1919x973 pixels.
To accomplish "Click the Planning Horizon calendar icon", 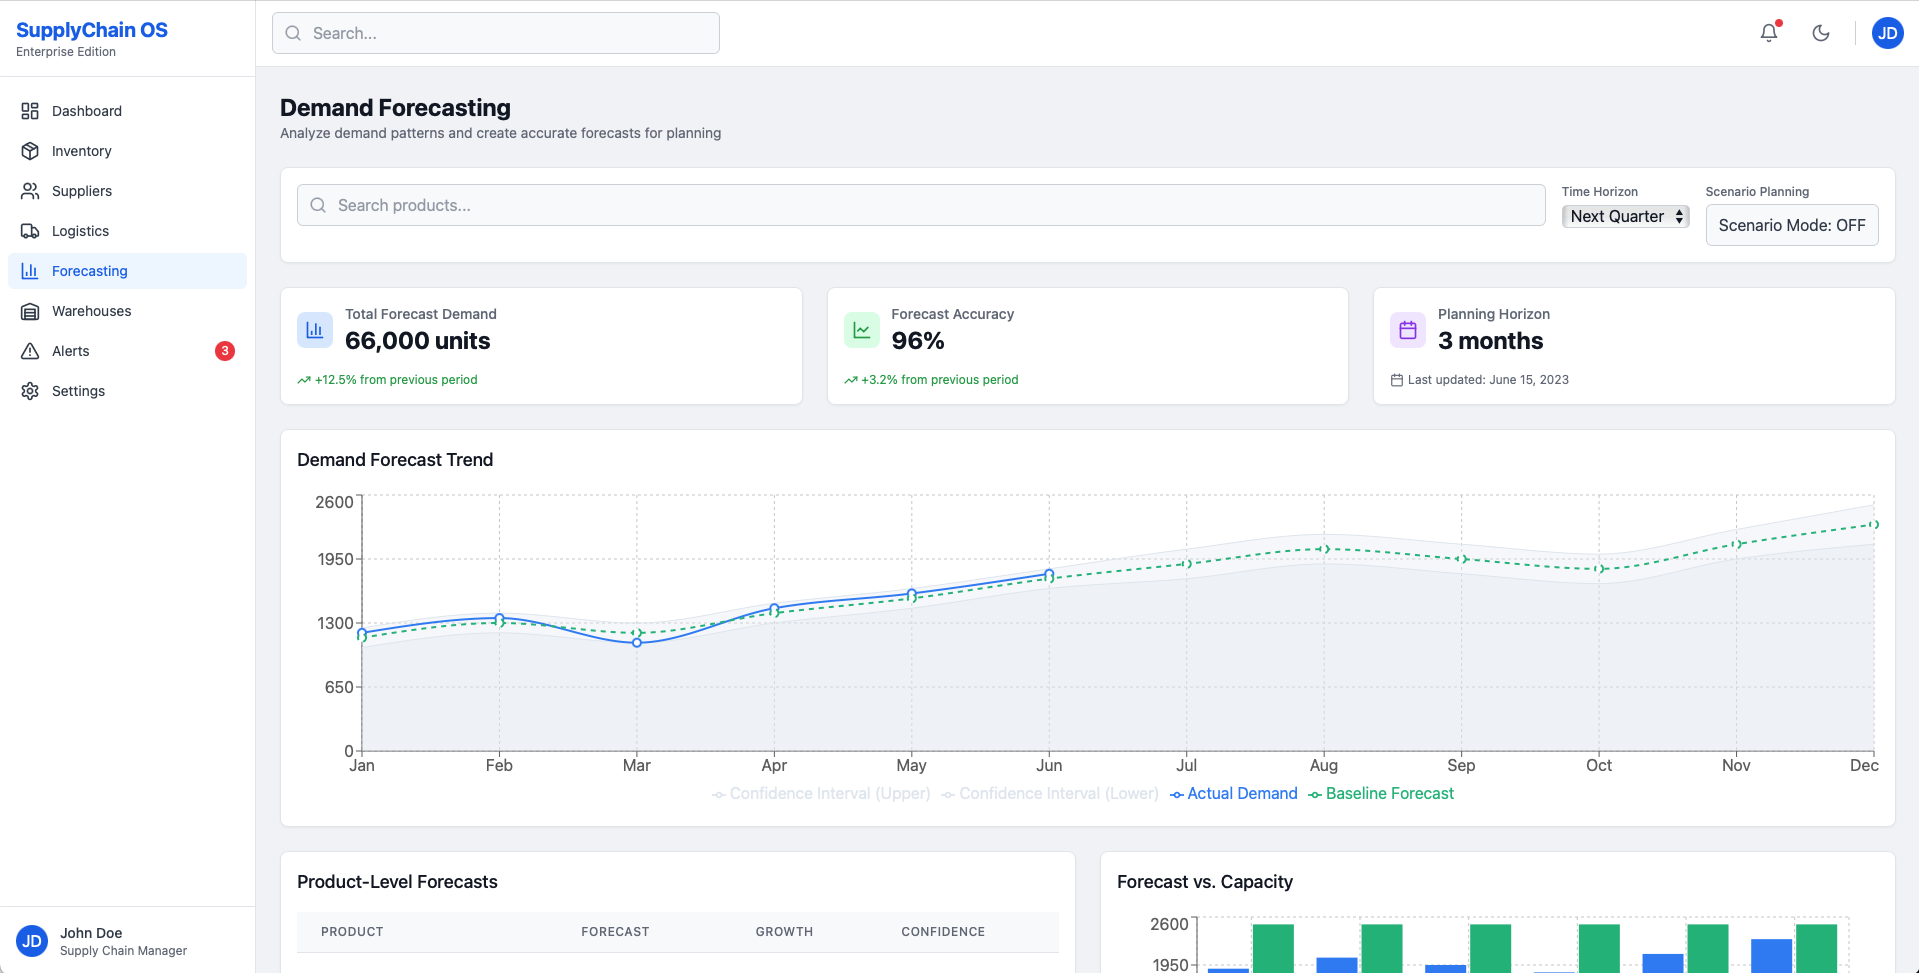I will (1407, 330).
